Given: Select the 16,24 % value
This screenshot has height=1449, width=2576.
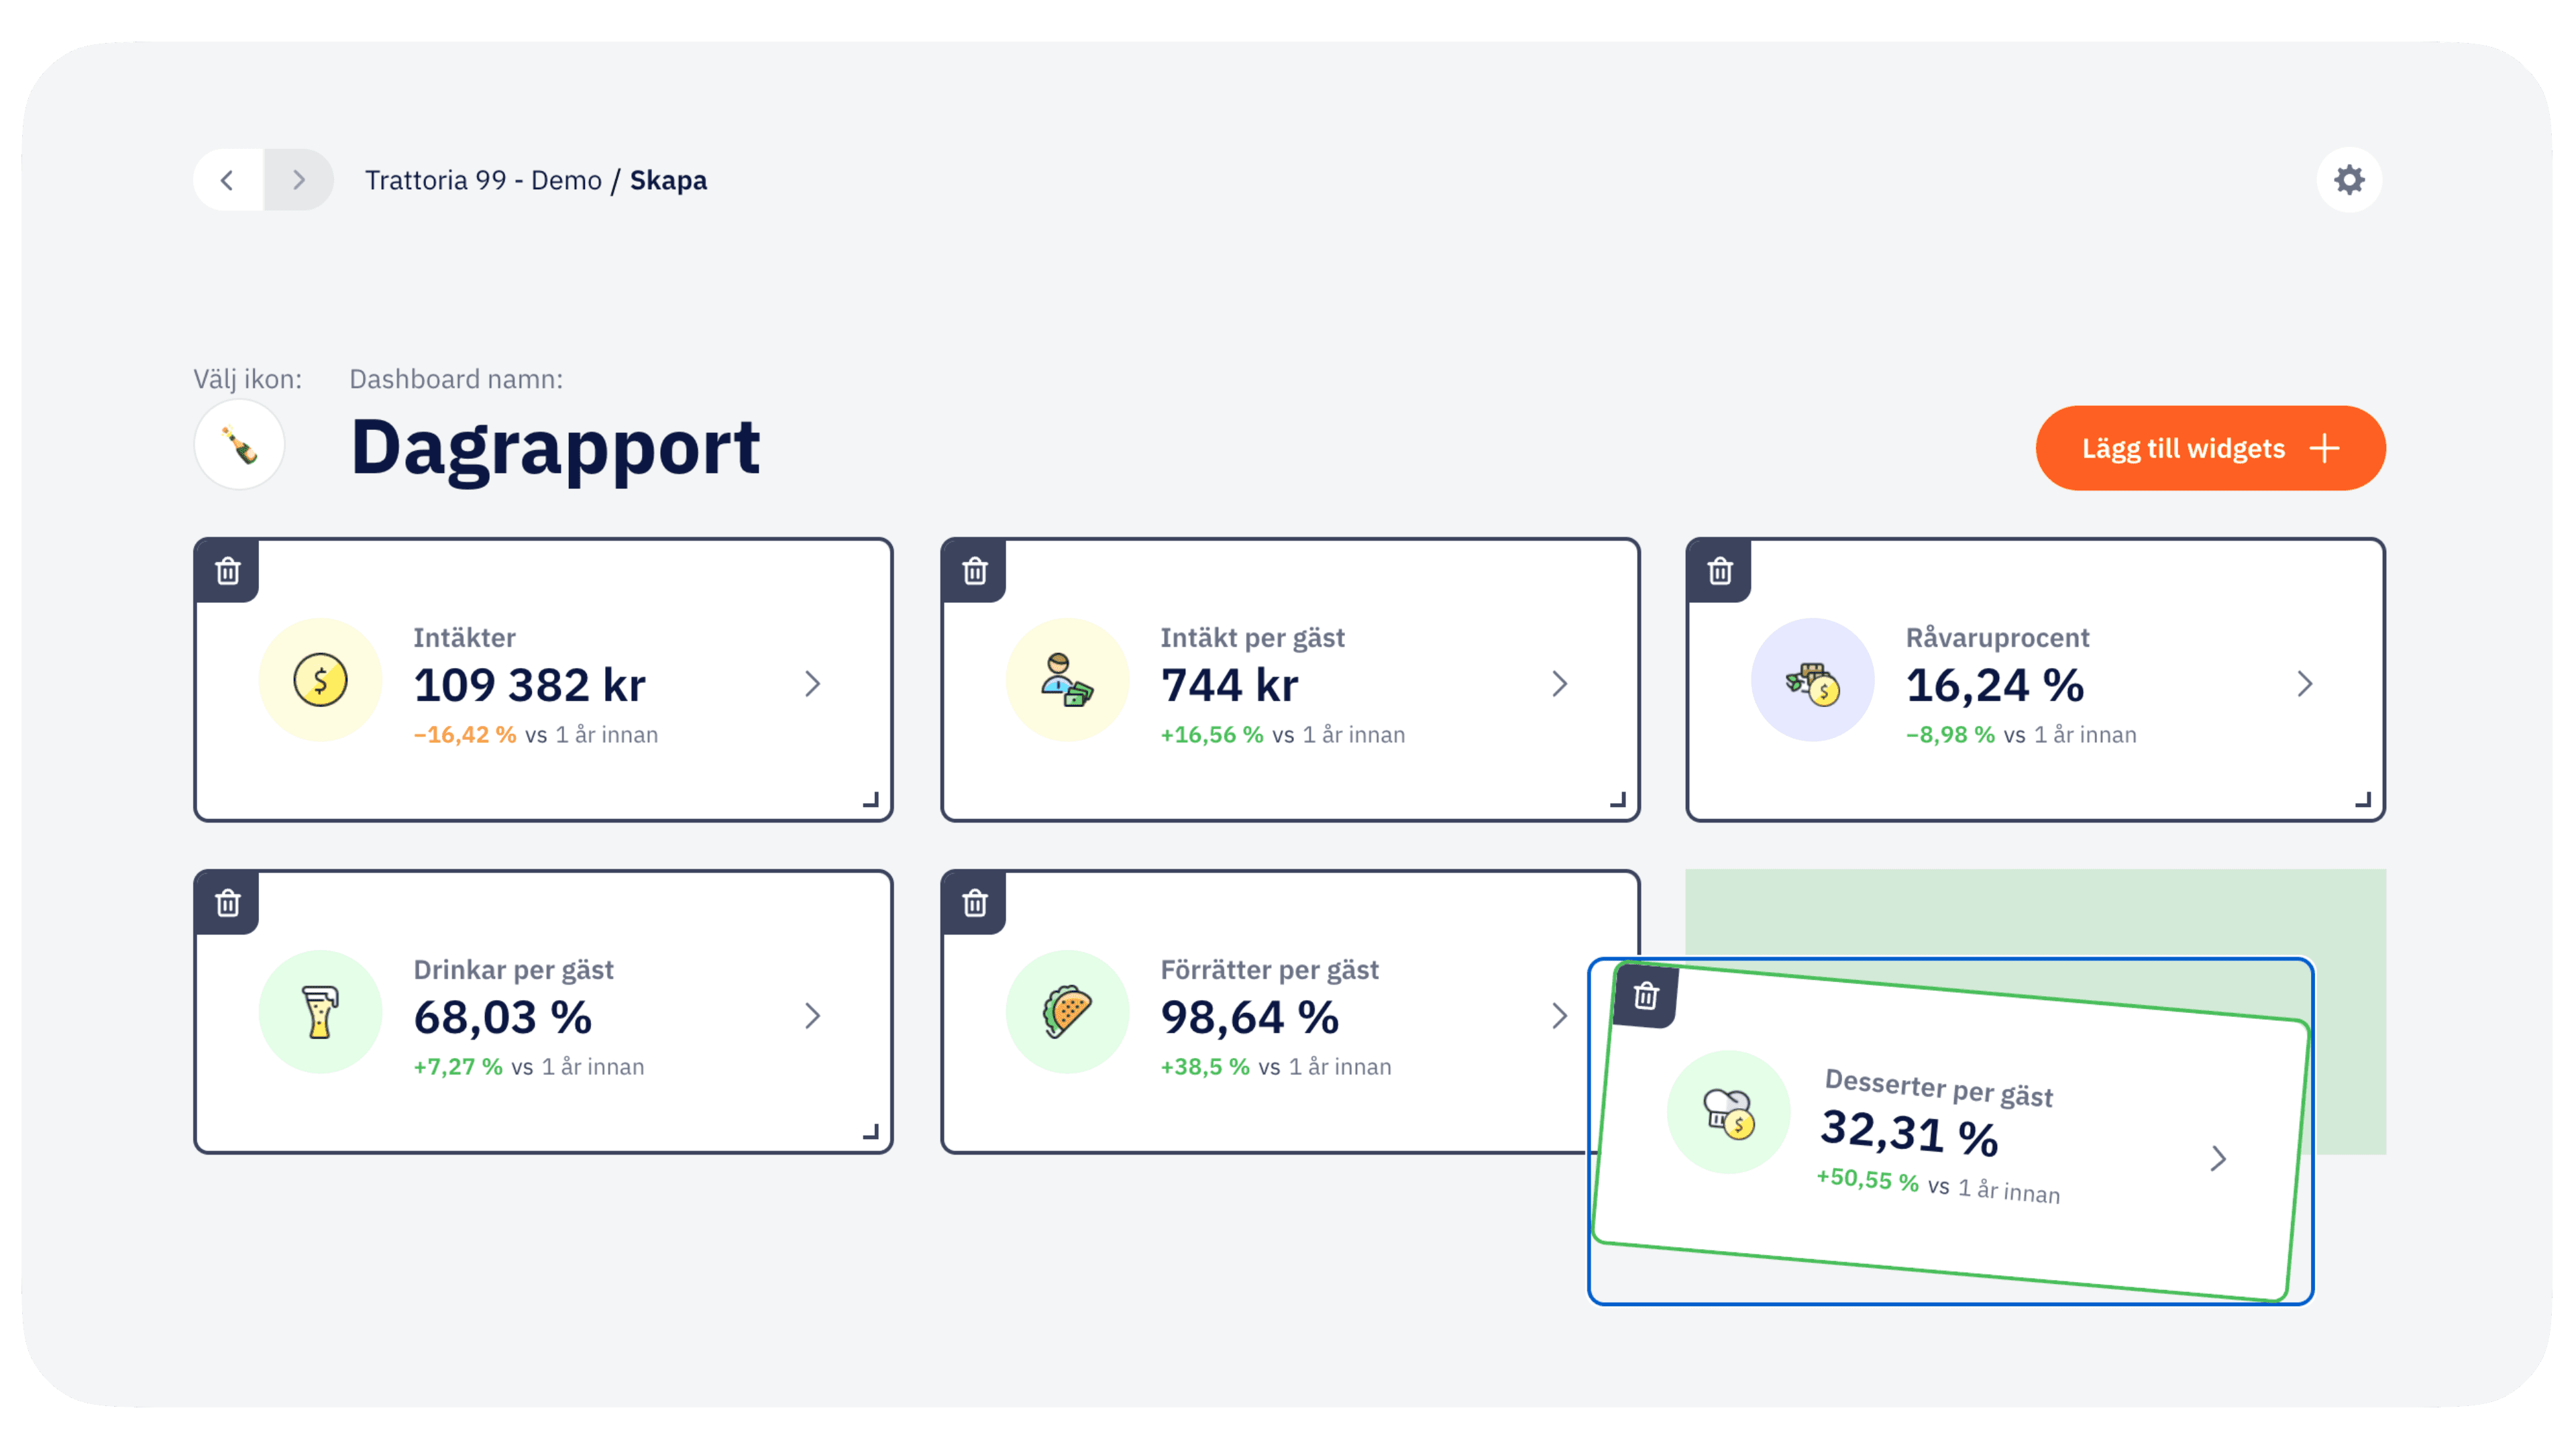Looking at the screenshot, I should click(1995, 685).
